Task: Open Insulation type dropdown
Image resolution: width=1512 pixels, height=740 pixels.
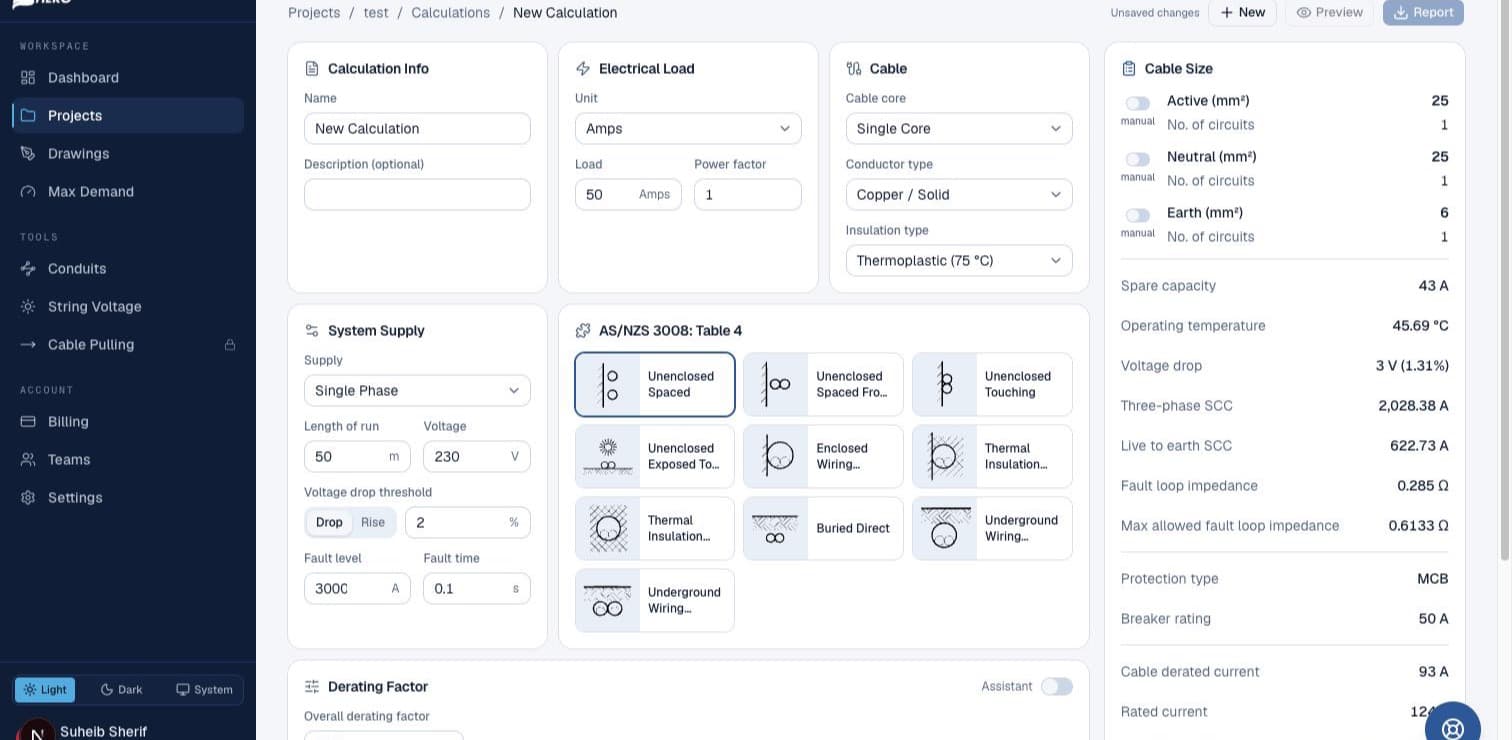Action: (x=959, y=260)
